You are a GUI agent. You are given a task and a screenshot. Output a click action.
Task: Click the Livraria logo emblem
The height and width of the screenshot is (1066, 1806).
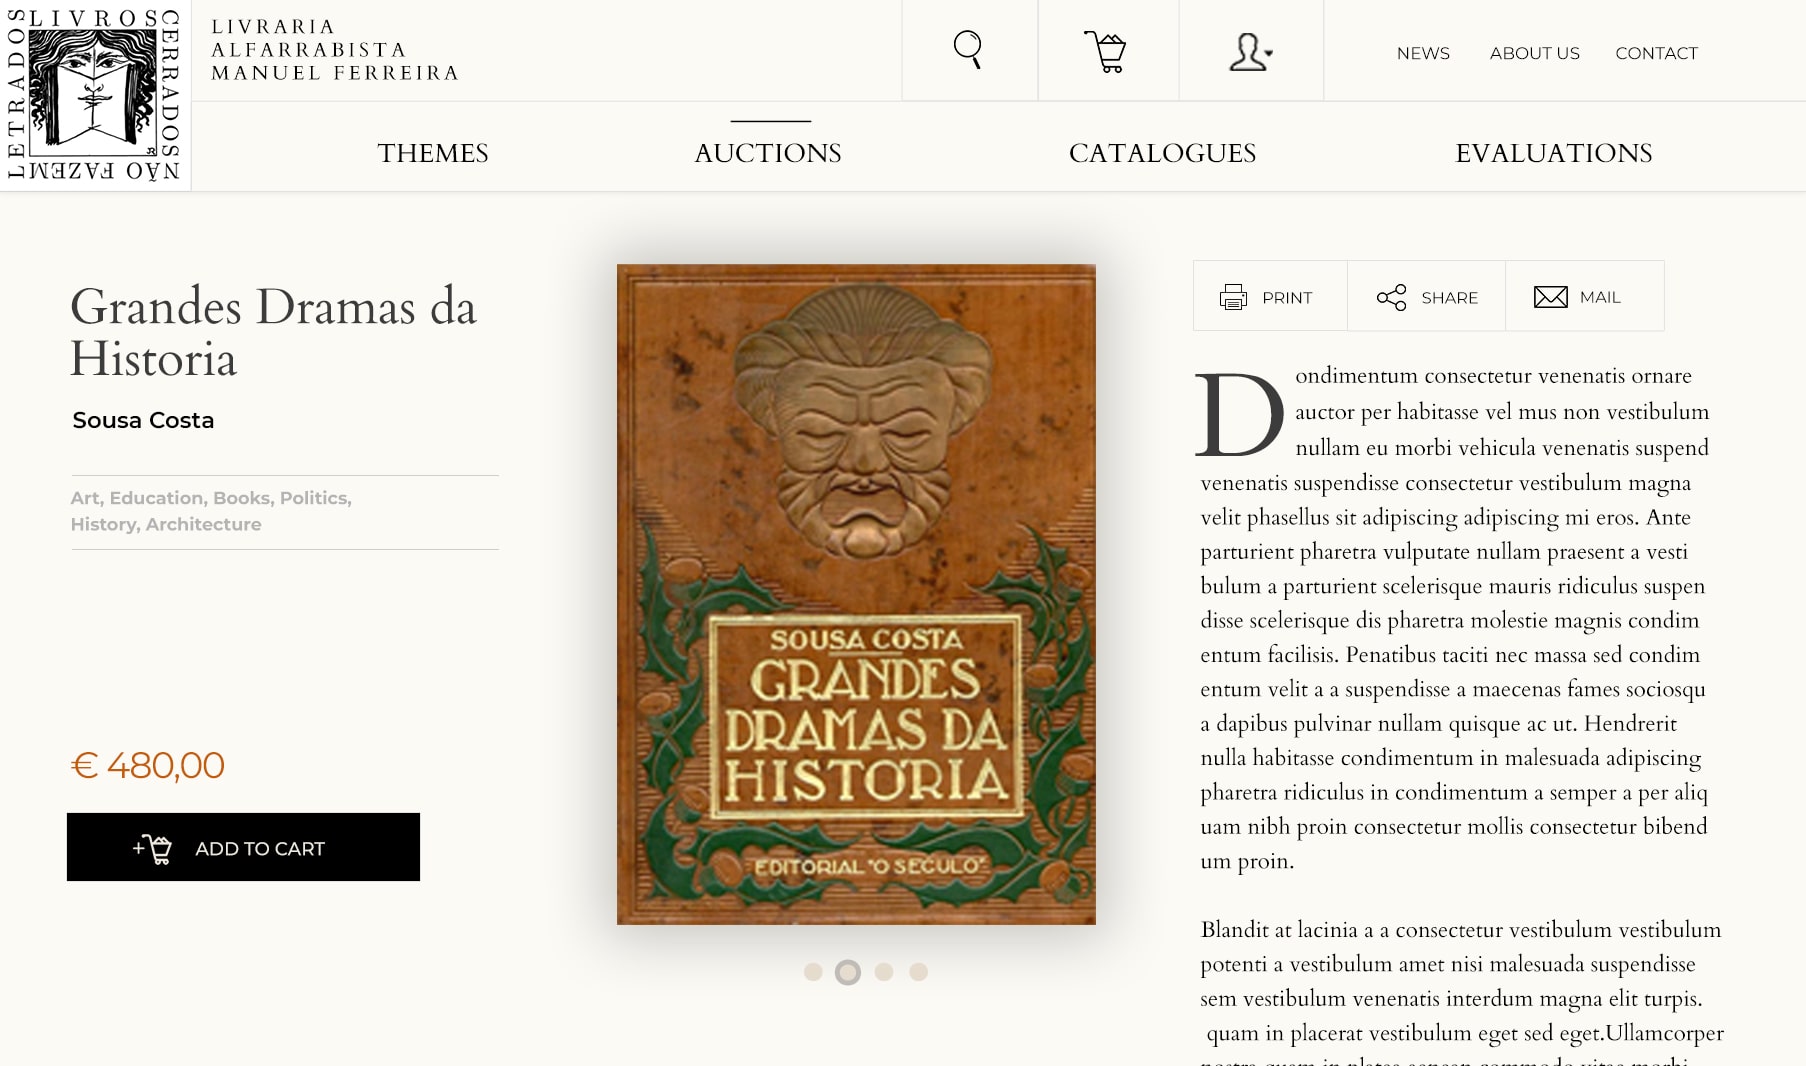tap(94, 93)
